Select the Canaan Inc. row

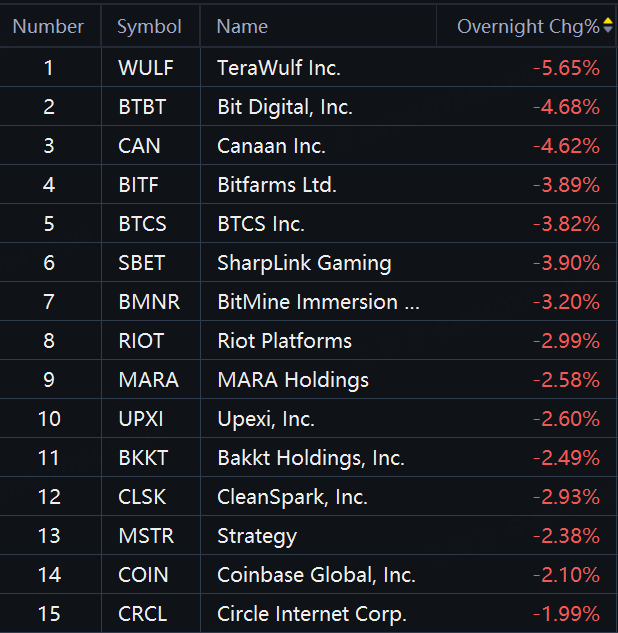click(309, 146)
